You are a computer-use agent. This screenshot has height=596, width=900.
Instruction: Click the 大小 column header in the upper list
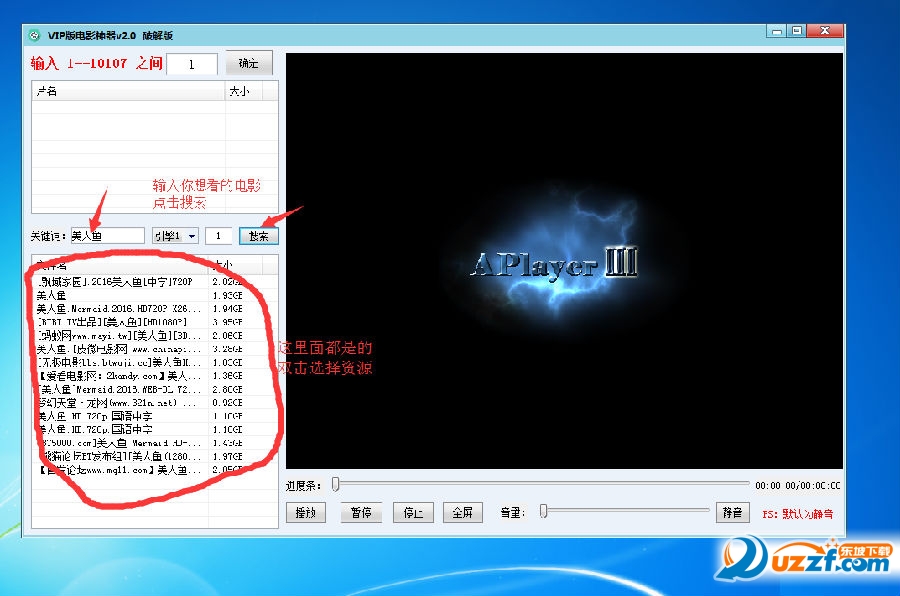pos(243,91)
